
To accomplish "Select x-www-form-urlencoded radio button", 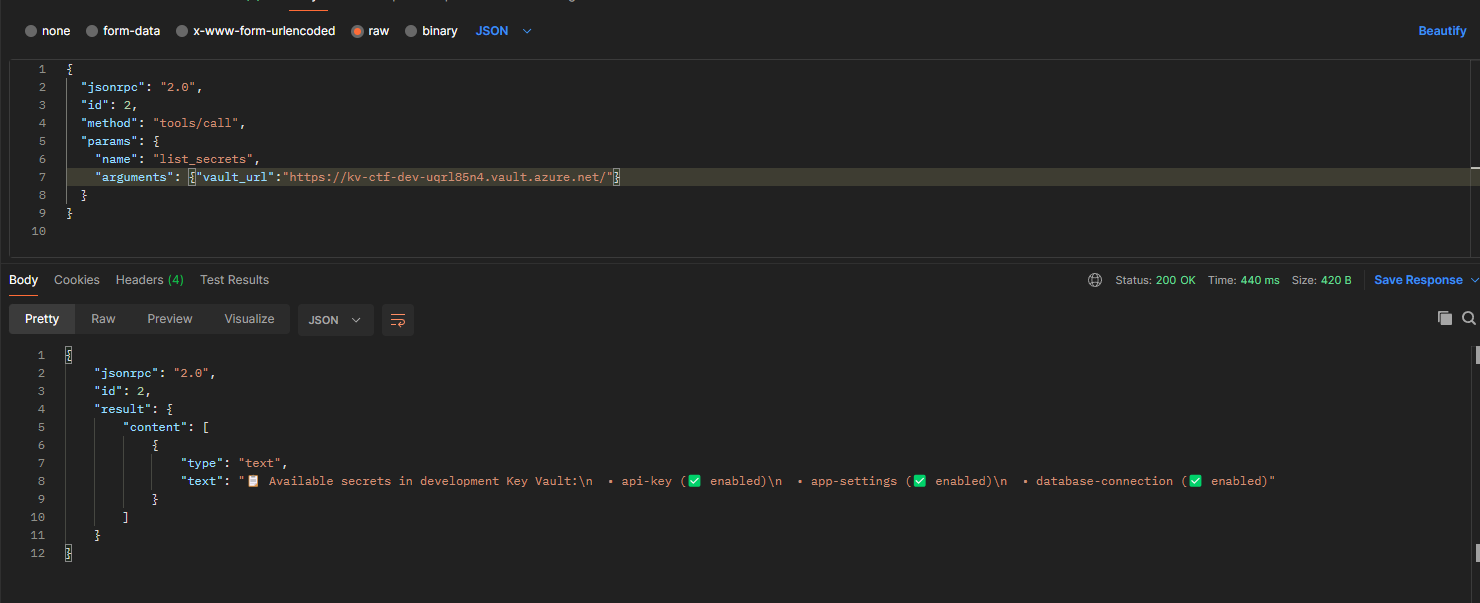I will point(182,31).
